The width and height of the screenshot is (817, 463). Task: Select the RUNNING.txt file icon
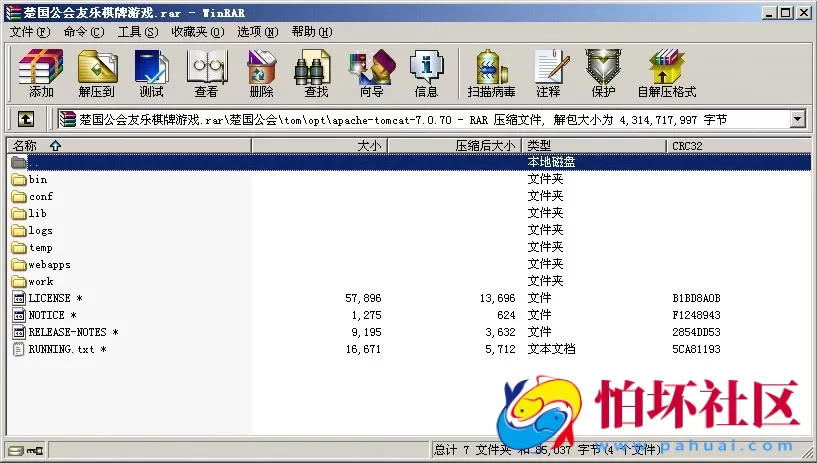(19, 349)
